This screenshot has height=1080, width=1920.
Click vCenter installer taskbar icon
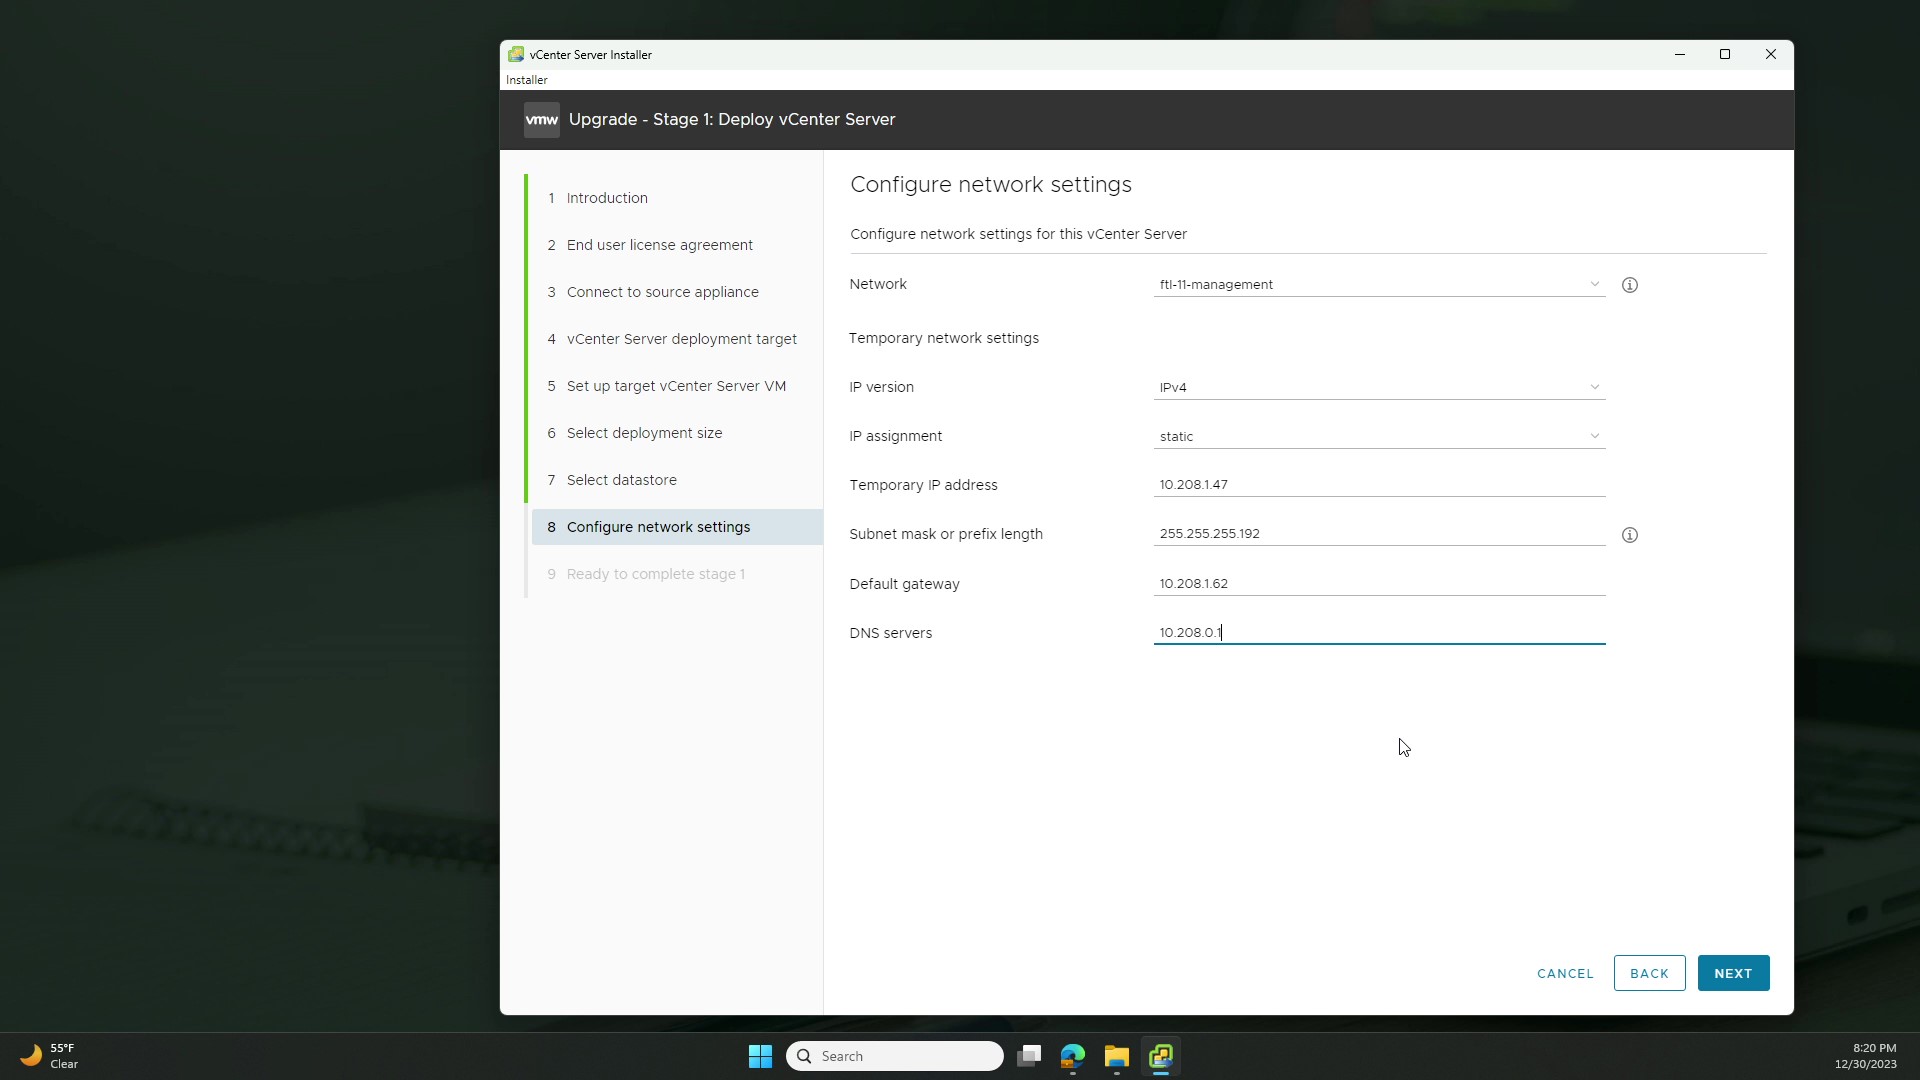pos(1161,1056)
